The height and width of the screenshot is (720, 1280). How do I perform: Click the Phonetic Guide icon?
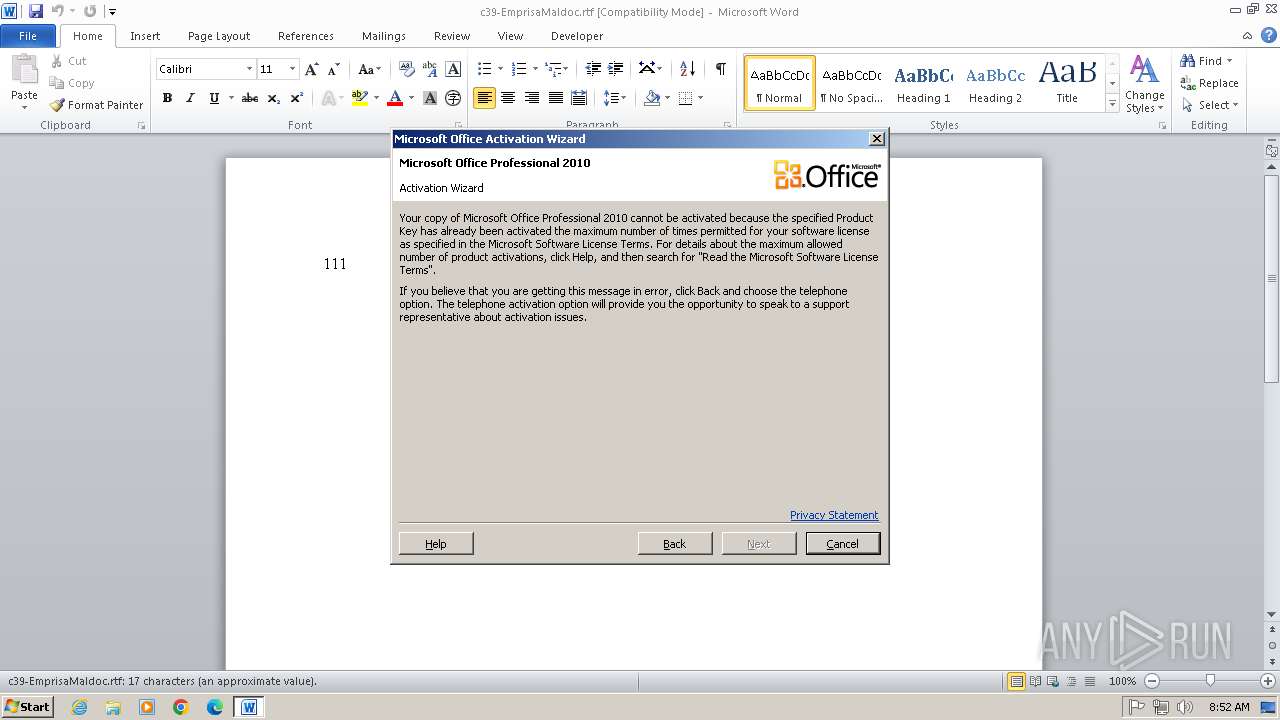point(430,69)
